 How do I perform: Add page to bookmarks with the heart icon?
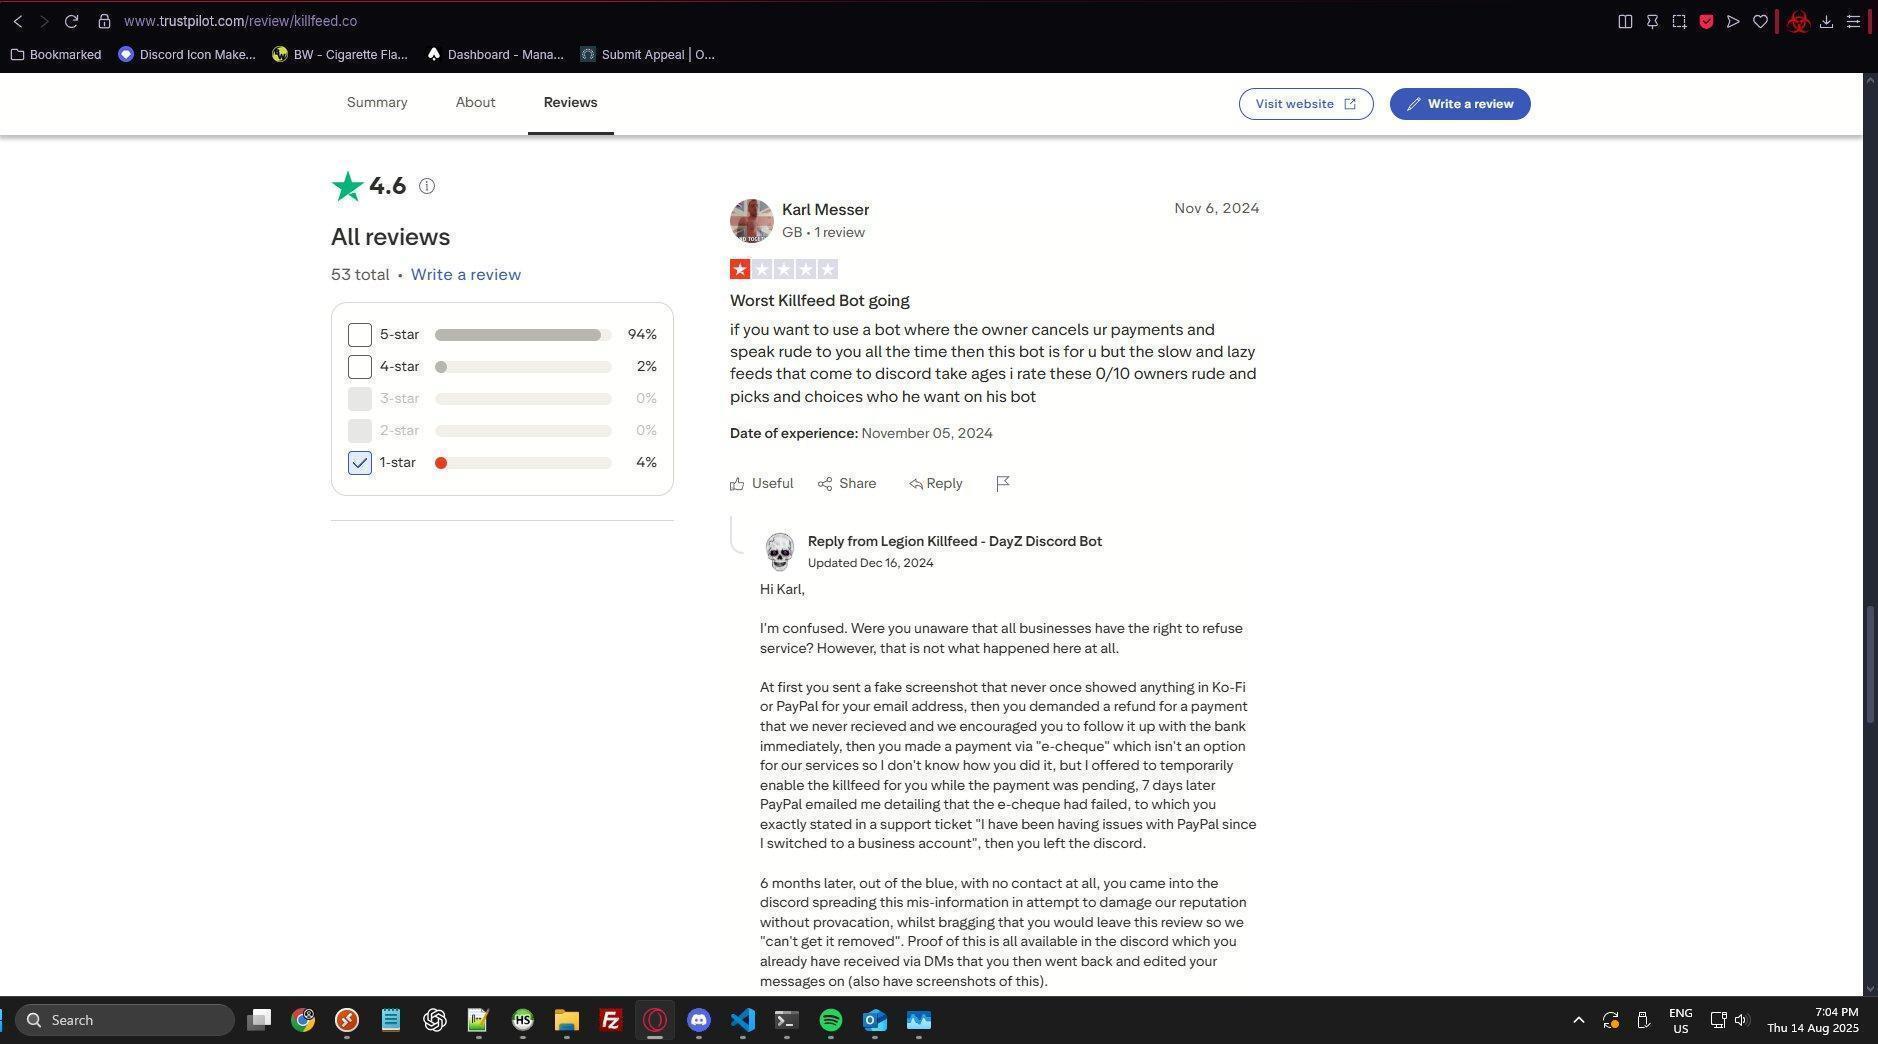(1760, 21)
